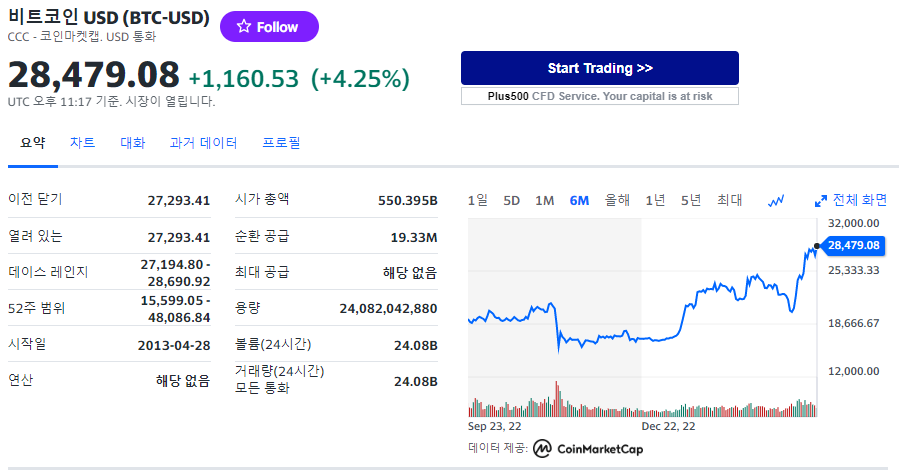This screenshot has height=470, width=899.
Task: Click 이전 닫기 value 27,293.41
Action: (x=179, y=201)
